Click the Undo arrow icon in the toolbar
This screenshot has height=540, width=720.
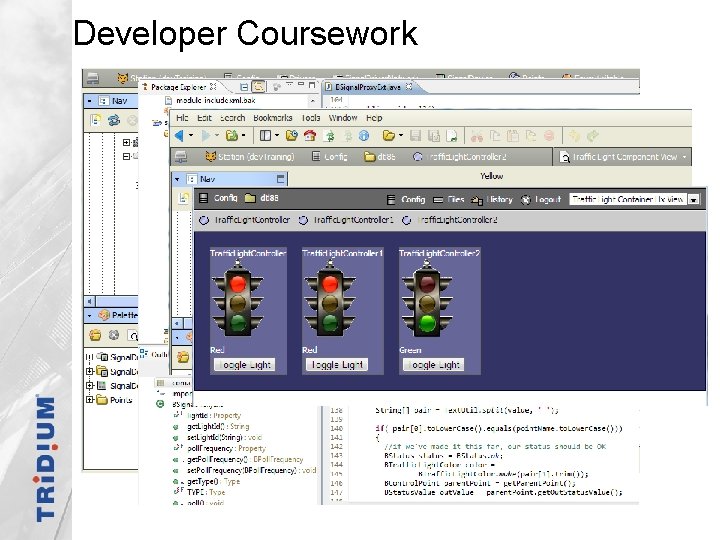pyautogui.click(x=574, y=135)
